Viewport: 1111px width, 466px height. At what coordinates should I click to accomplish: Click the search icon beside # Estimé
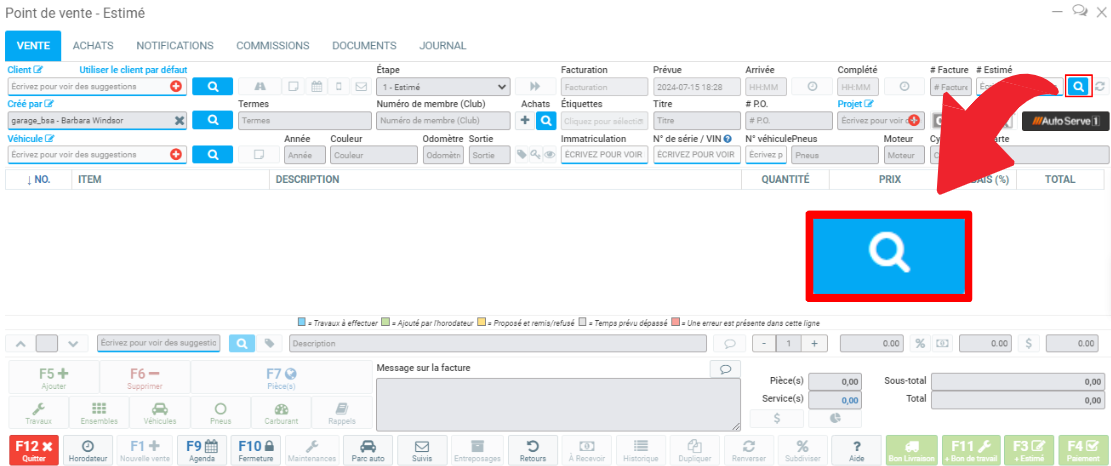click(1078, 87)
